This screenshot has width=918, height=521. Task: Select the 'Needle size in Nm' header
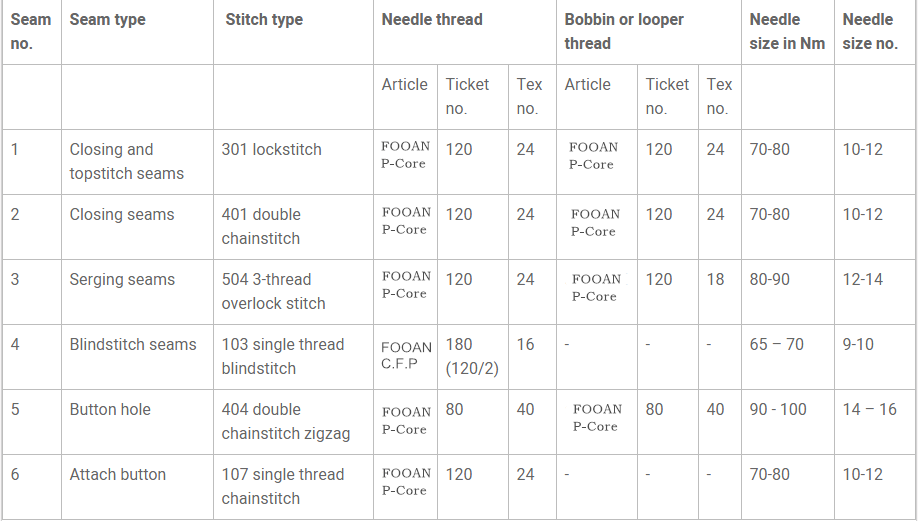[787, 32]
